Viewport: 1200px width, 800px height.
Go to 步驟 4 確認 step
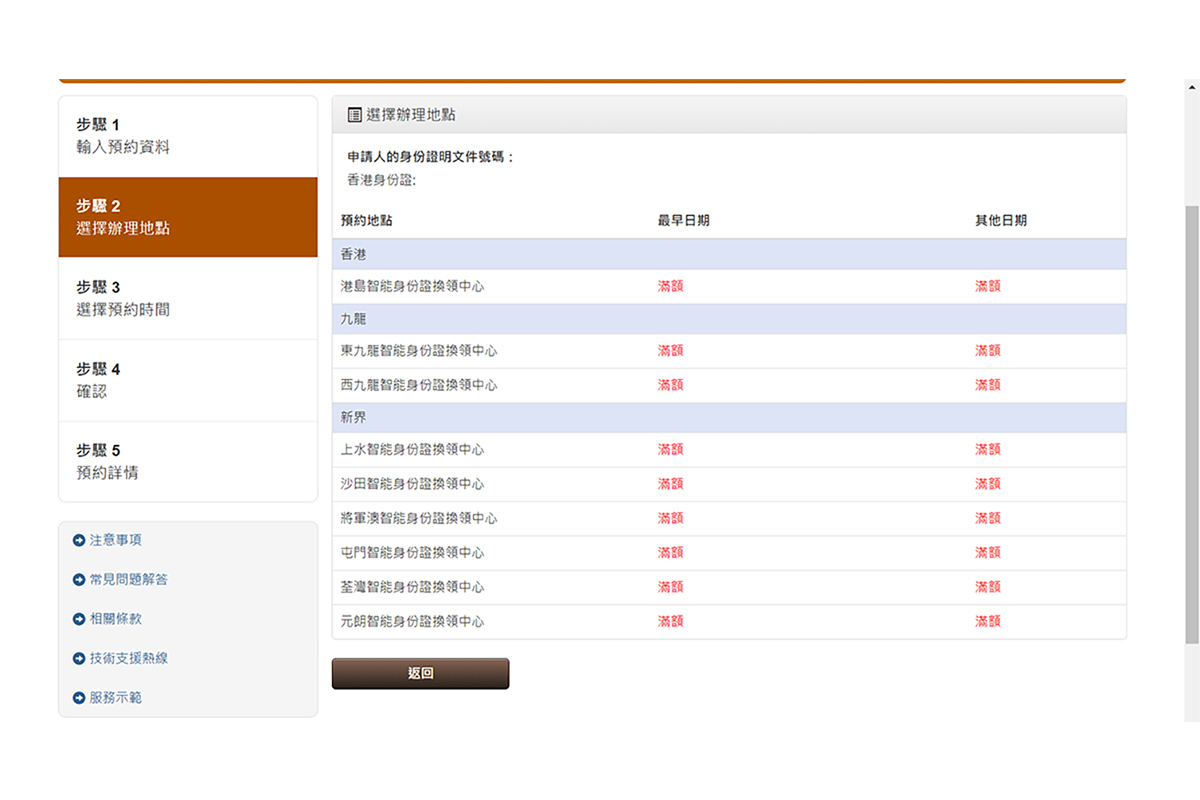188,380
